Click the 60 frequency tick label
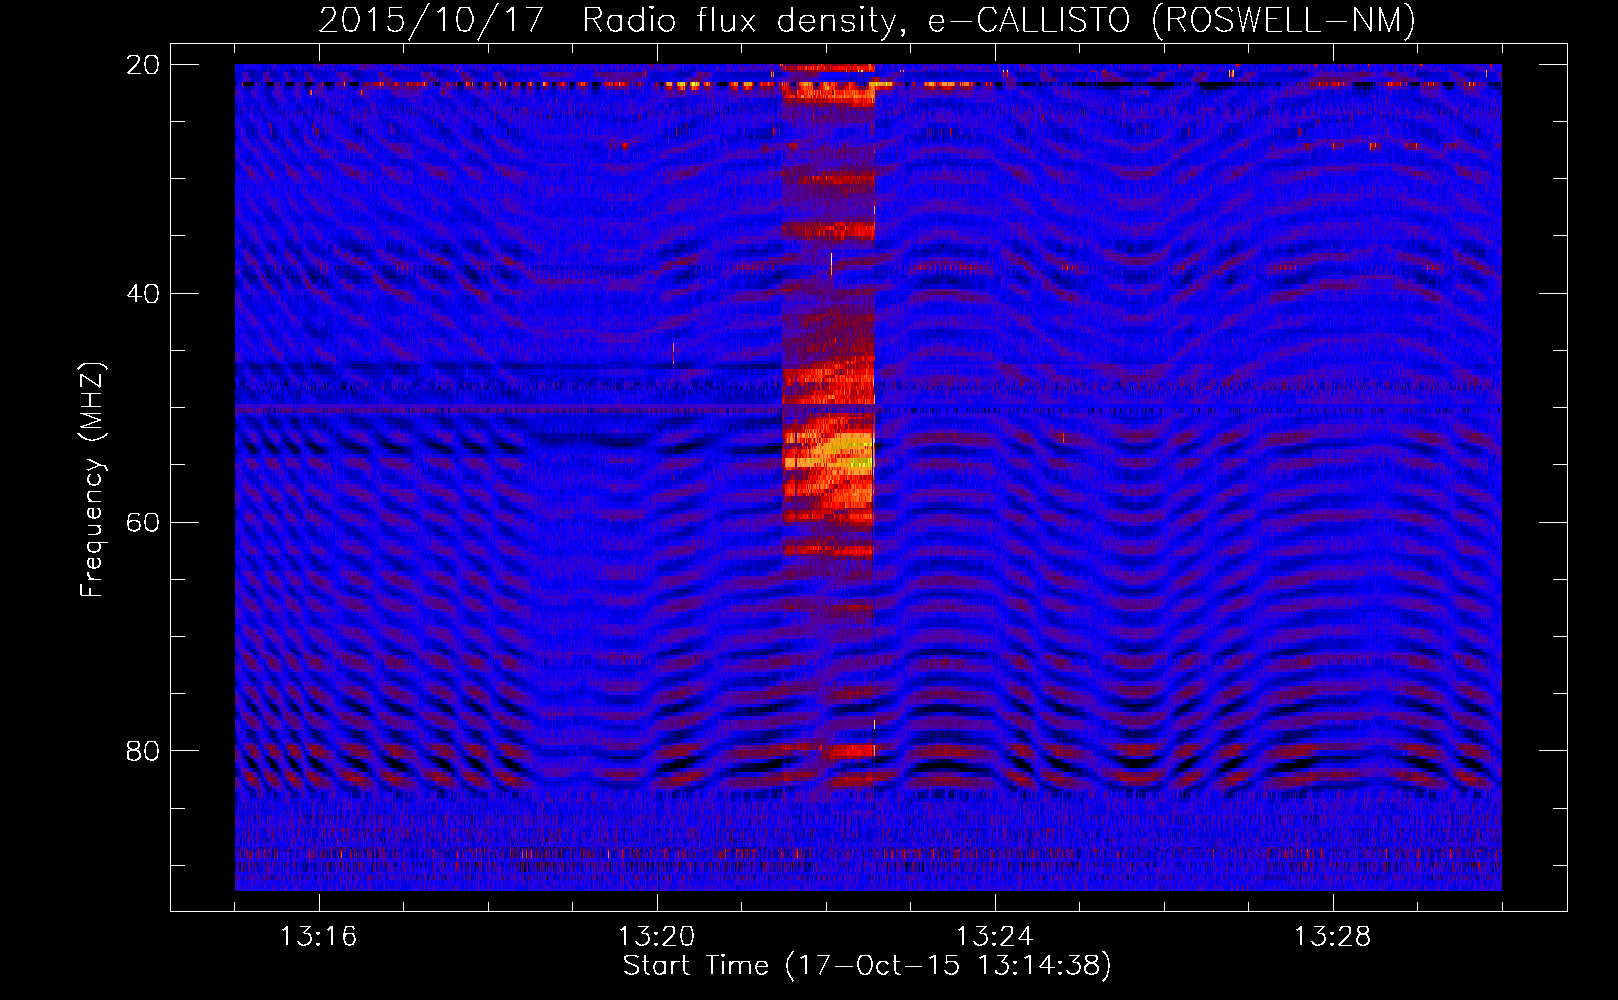 click(x=143, y=522)
